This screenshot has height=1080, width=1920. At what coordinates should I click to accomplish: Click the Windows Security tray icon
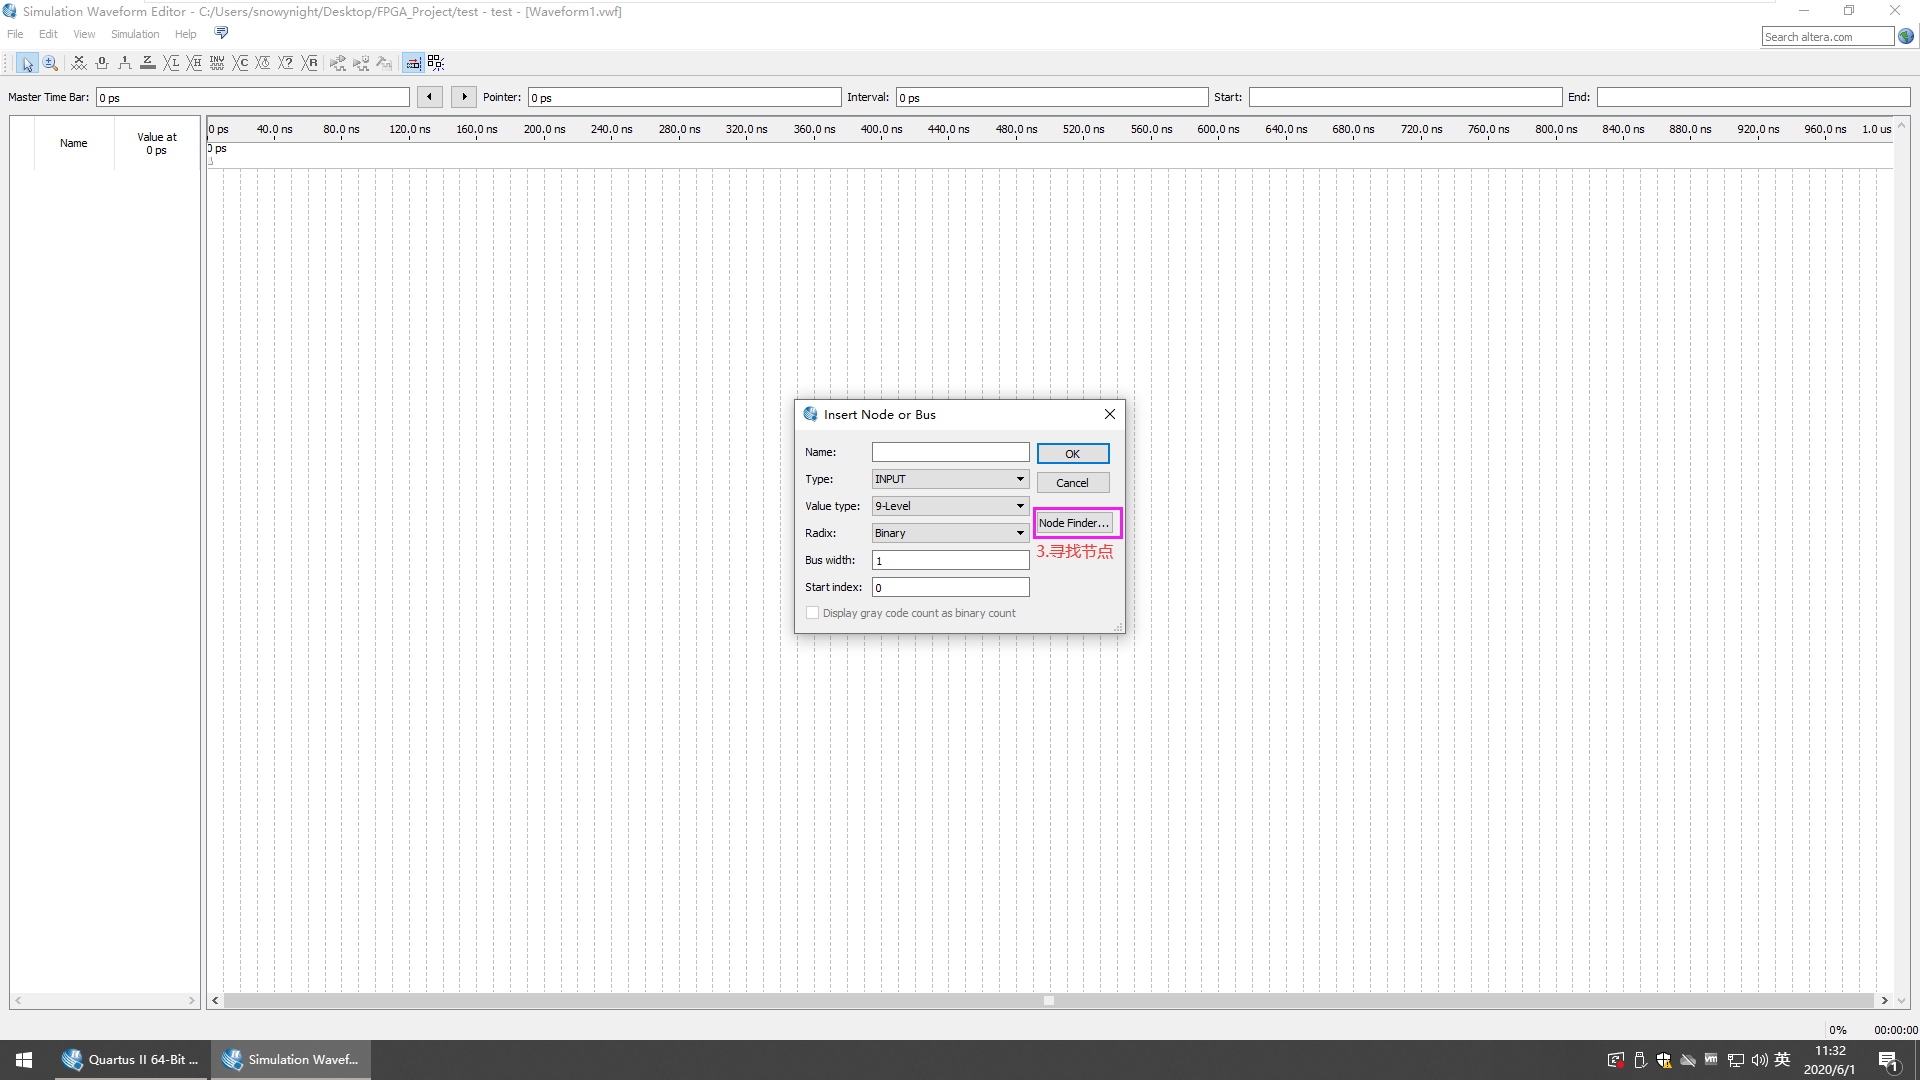click(1664, 1060)
